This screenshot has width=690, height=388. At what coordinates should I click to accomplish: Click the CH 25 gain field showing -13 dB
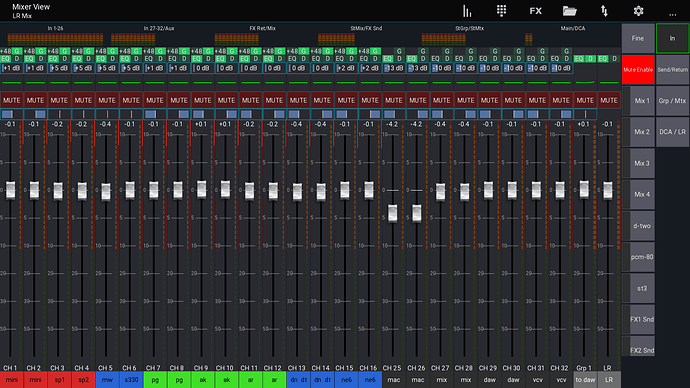pyautogui.click(x=393, y=68)
